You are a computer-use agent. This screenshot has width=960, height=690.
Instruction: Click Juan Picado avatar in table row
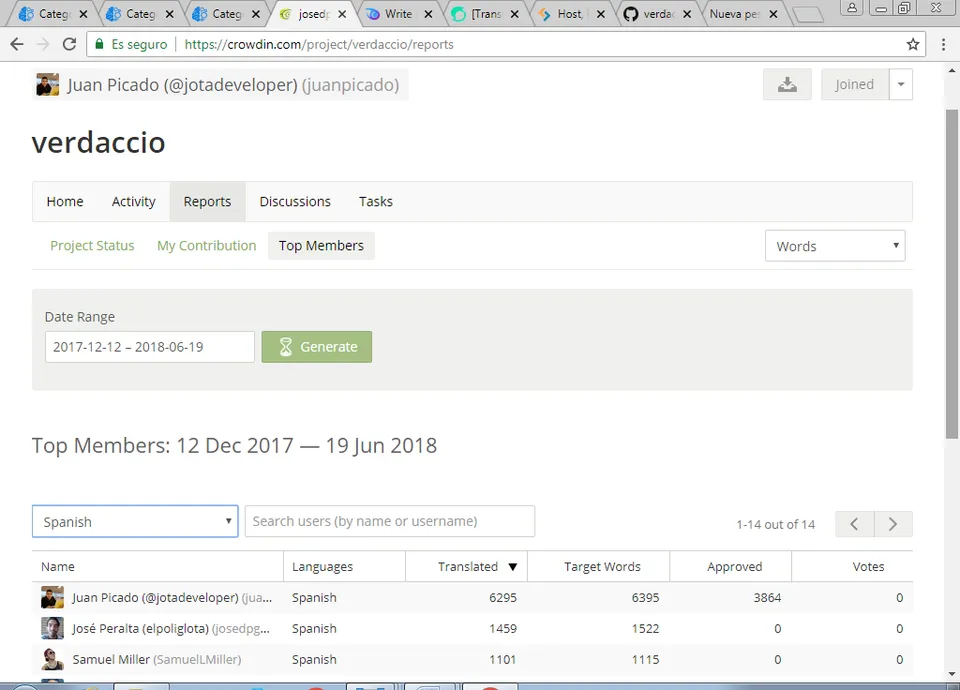tap(52, 598)
